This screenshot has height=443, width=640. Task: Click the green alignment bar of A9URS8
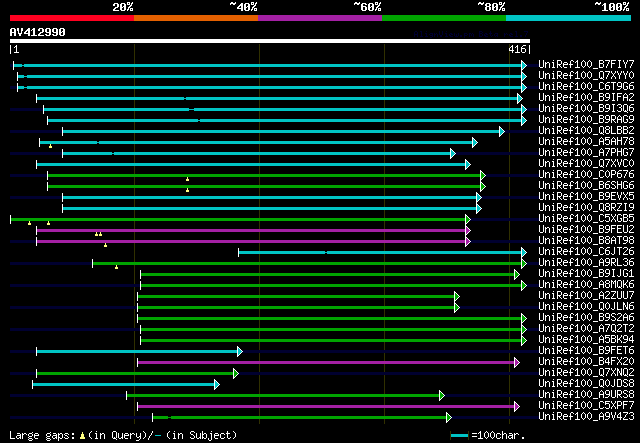tap(283, 396)
